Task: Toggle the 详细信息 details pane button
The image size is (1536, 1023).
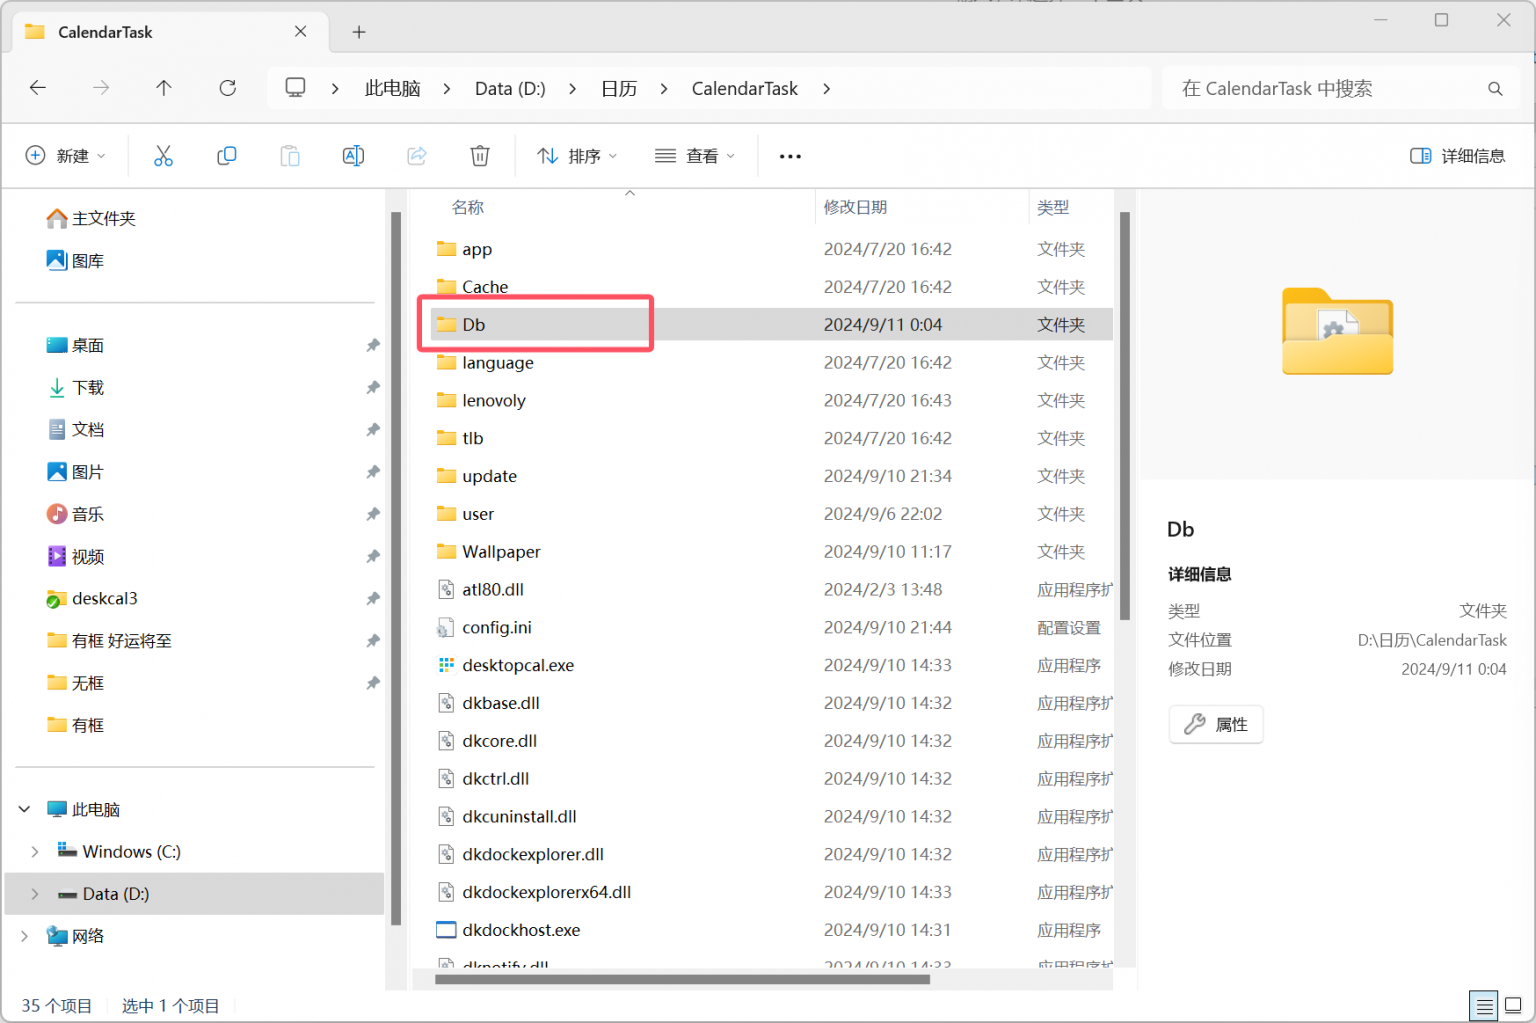Action: [x=1457, y=156]
